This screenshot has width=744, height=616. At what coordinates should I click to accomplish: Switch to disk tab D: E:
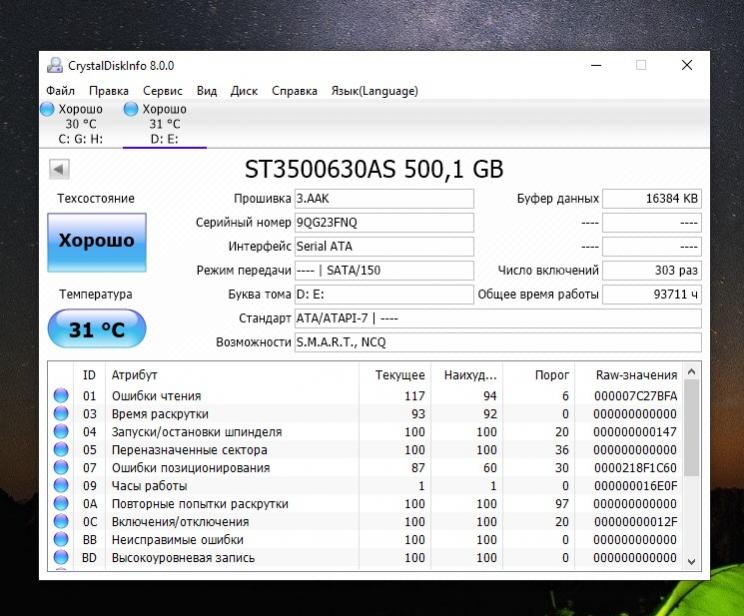click(164, 124)
